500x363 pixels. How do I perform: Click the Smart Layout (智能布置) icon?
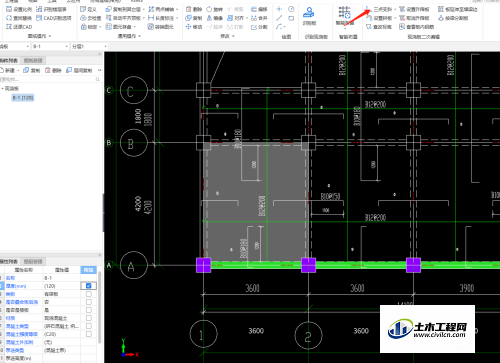(x=345, y=12)
